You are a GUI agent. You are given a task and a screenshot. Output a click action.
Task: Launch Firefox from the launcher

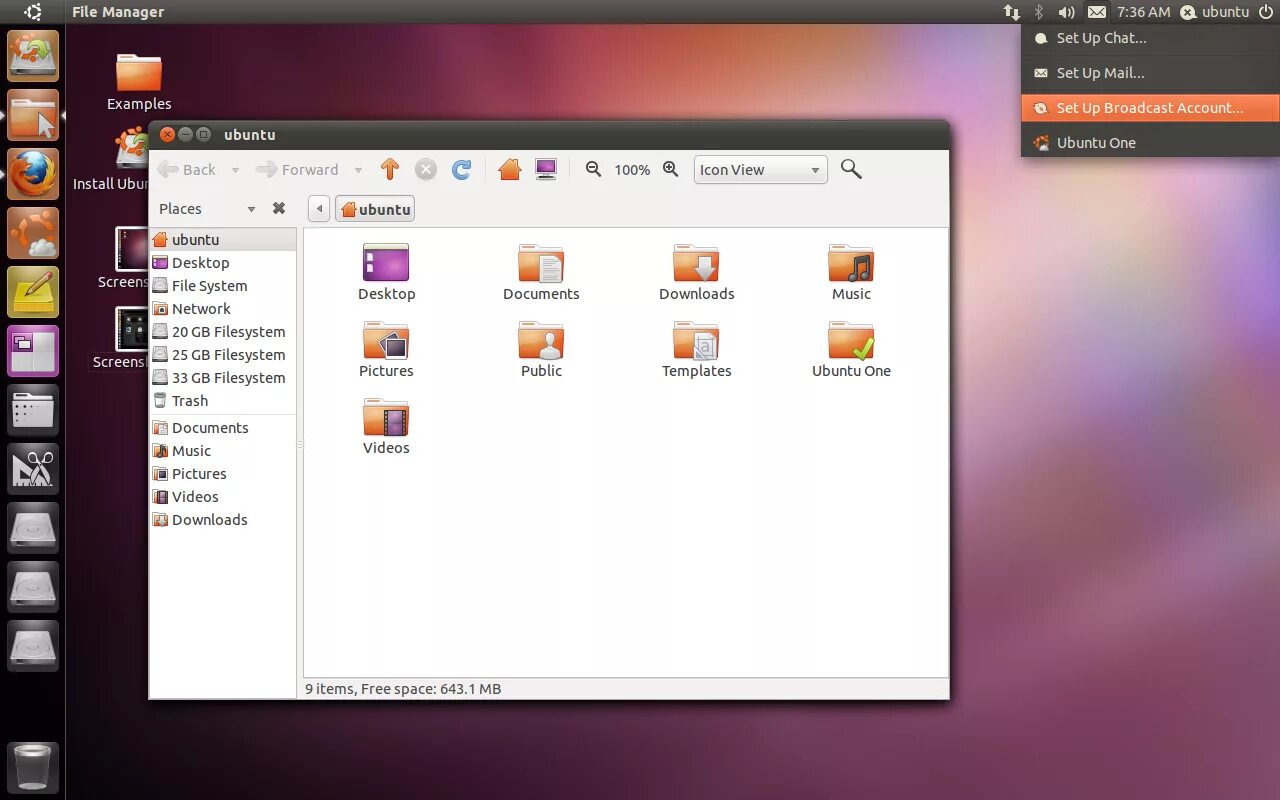33,174
